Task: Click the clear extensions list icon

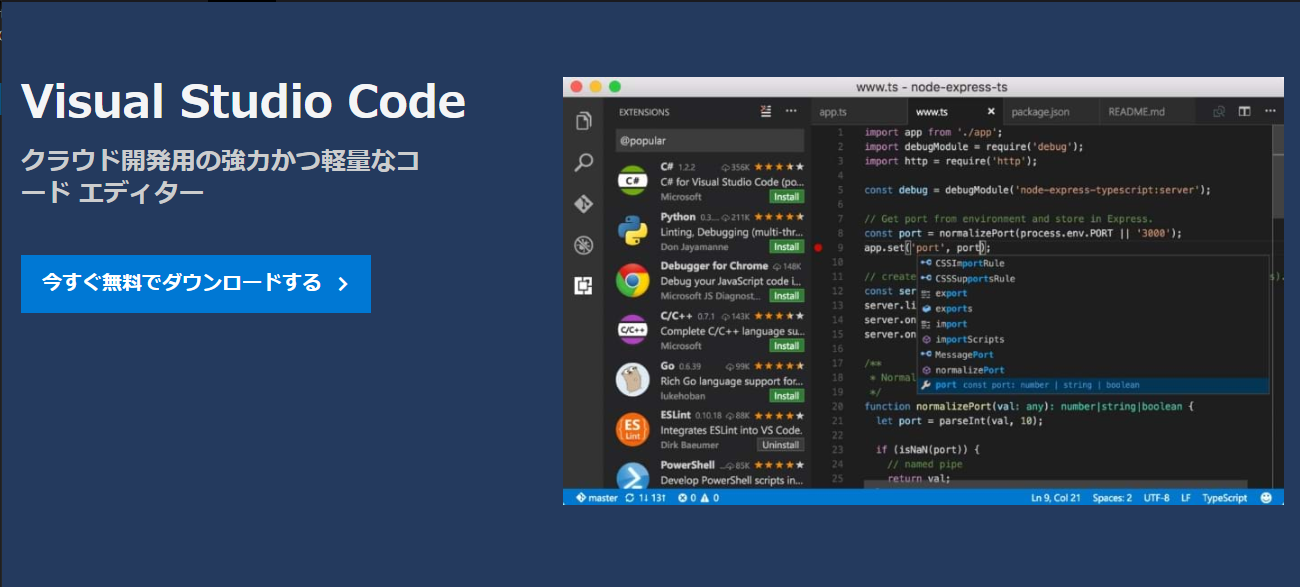Action: (766, 111)
